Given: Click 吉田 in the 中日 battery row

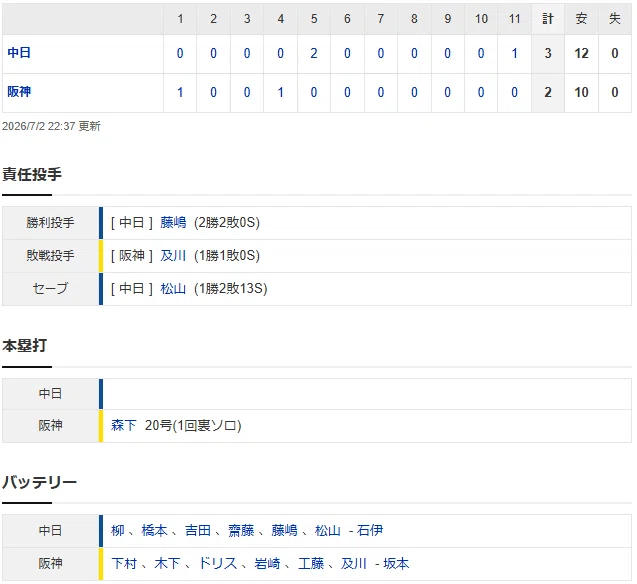Looking at the screenshot, I should tap(198, 530).
